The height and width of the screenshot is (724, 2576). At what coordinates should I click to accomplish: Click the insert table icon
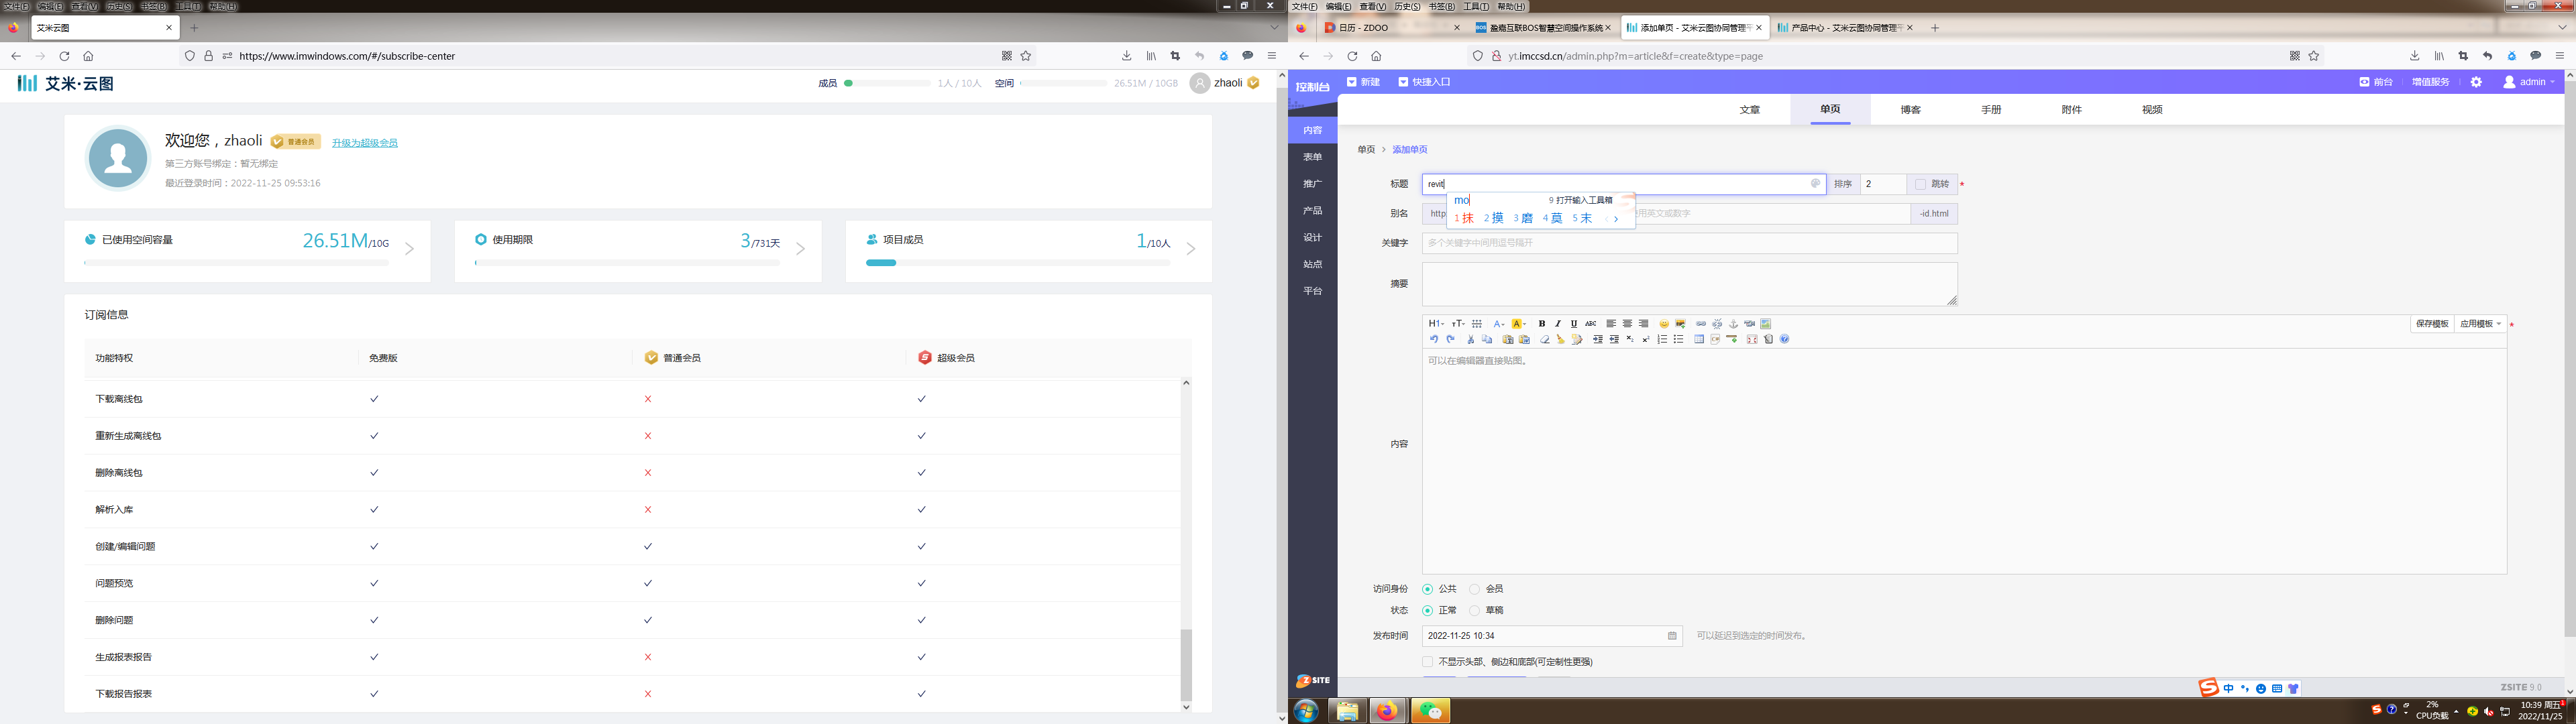point(1699,339)
